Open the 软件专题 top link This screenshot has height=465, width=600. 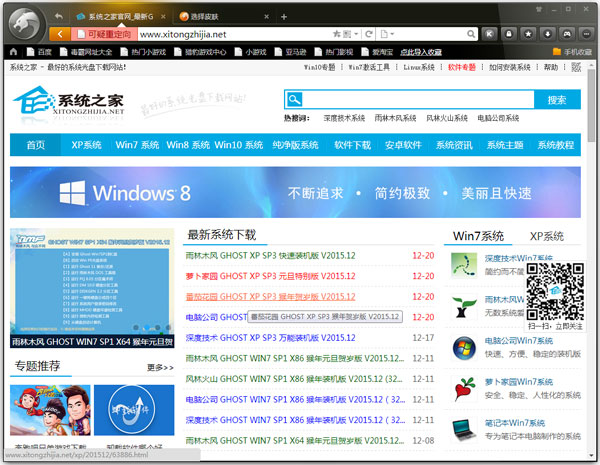tap(461, 67)
